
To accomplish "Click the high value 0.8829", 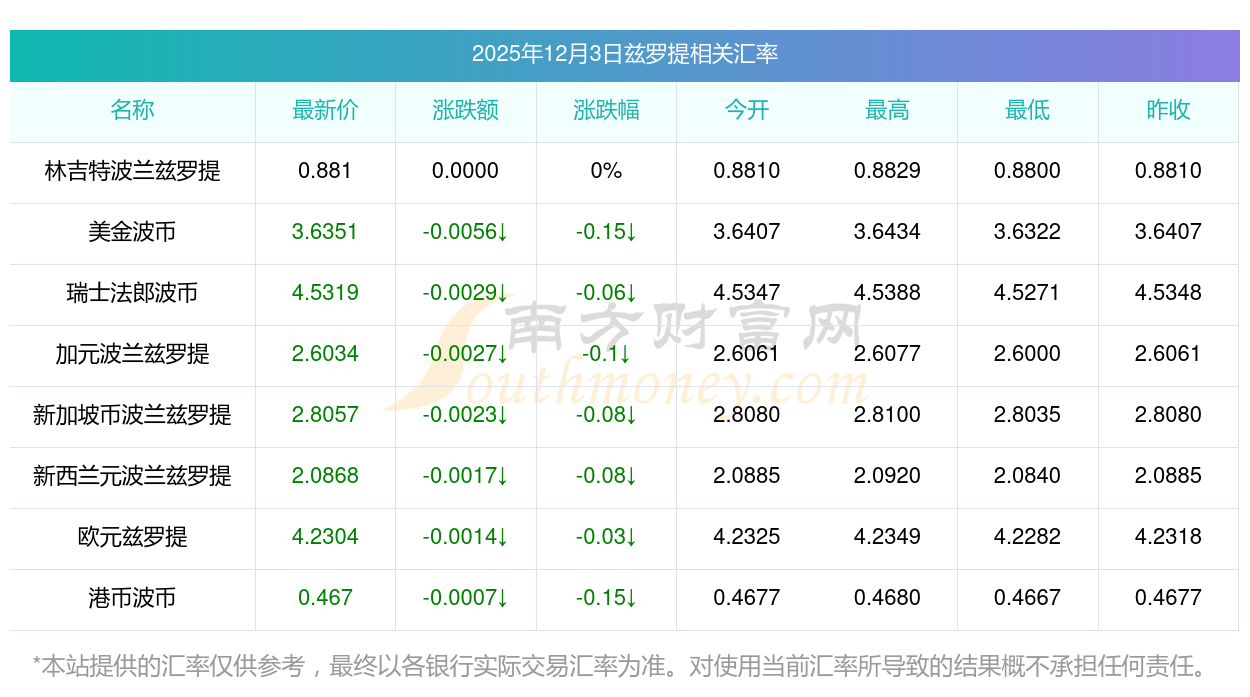I will (887, 171).
